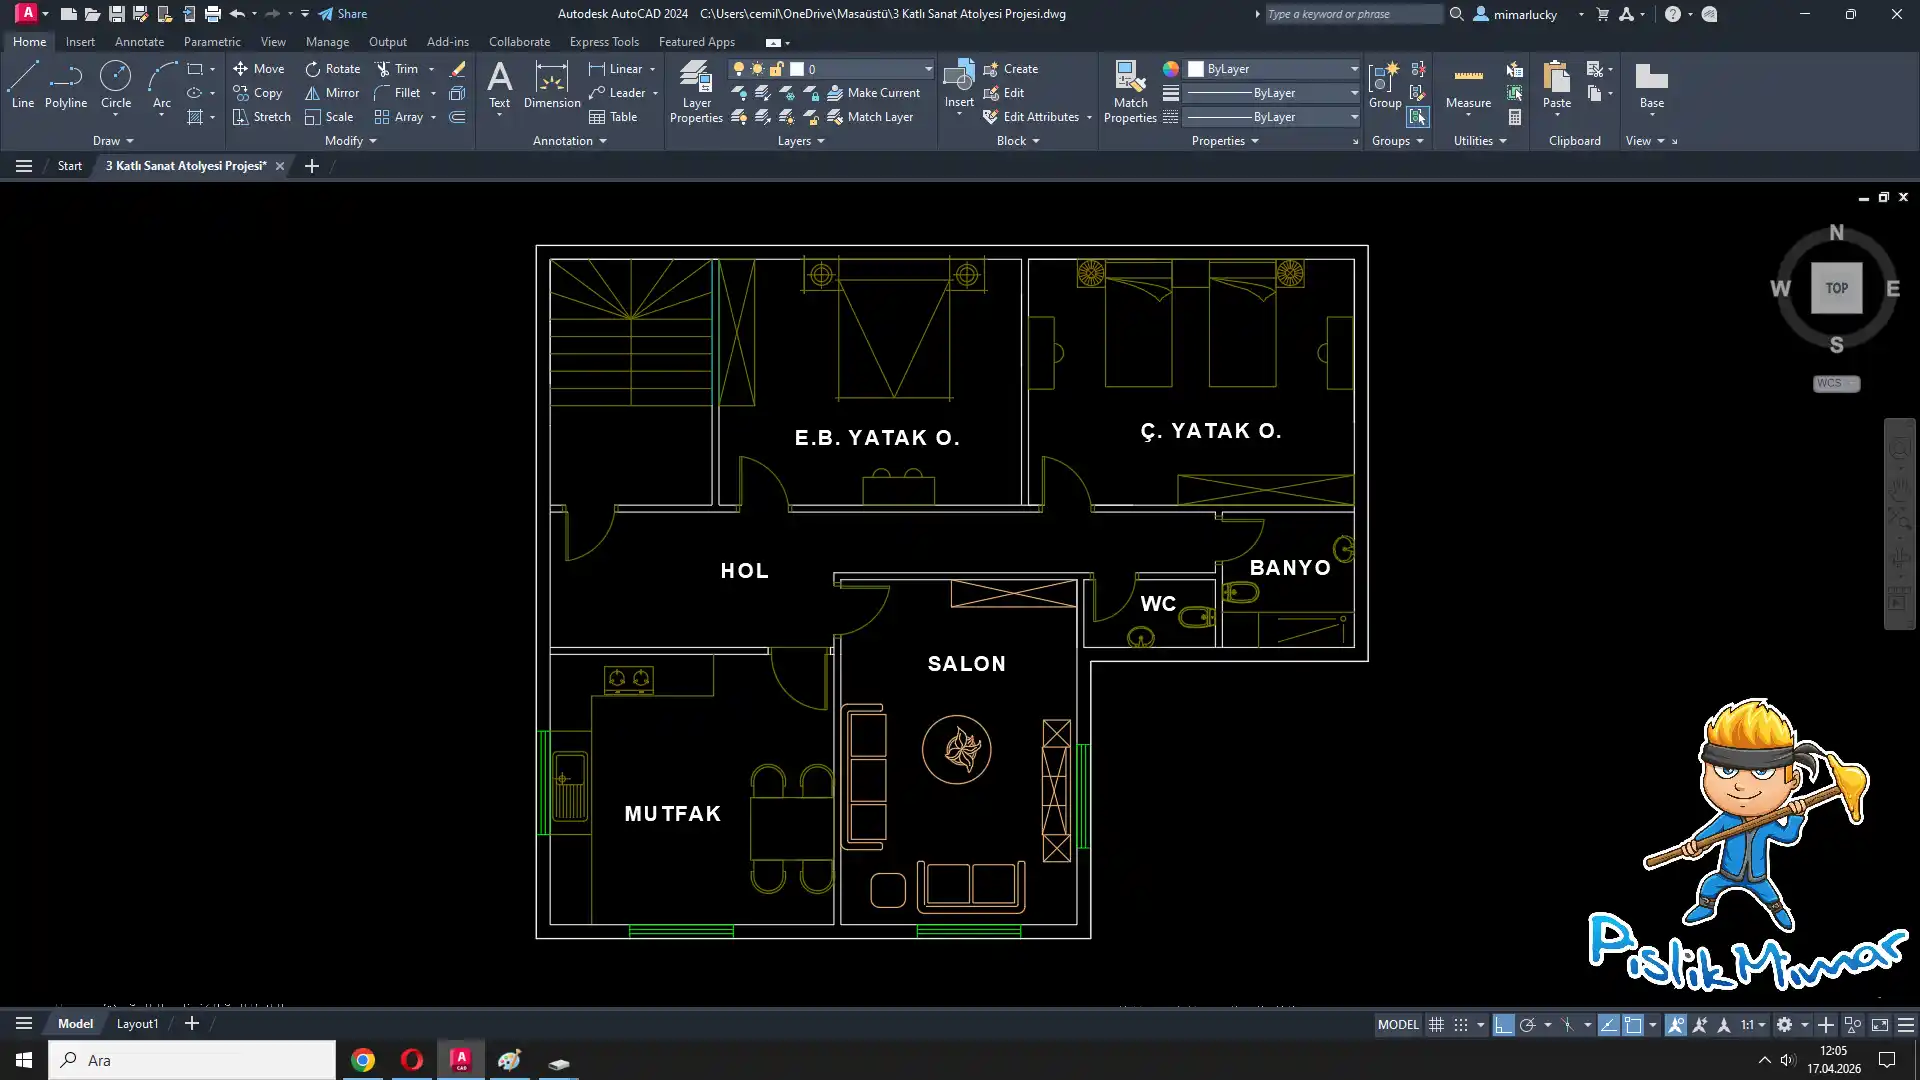Expand the Draw panel
The image size is (1920, 1080).
(x=112, y=141)
